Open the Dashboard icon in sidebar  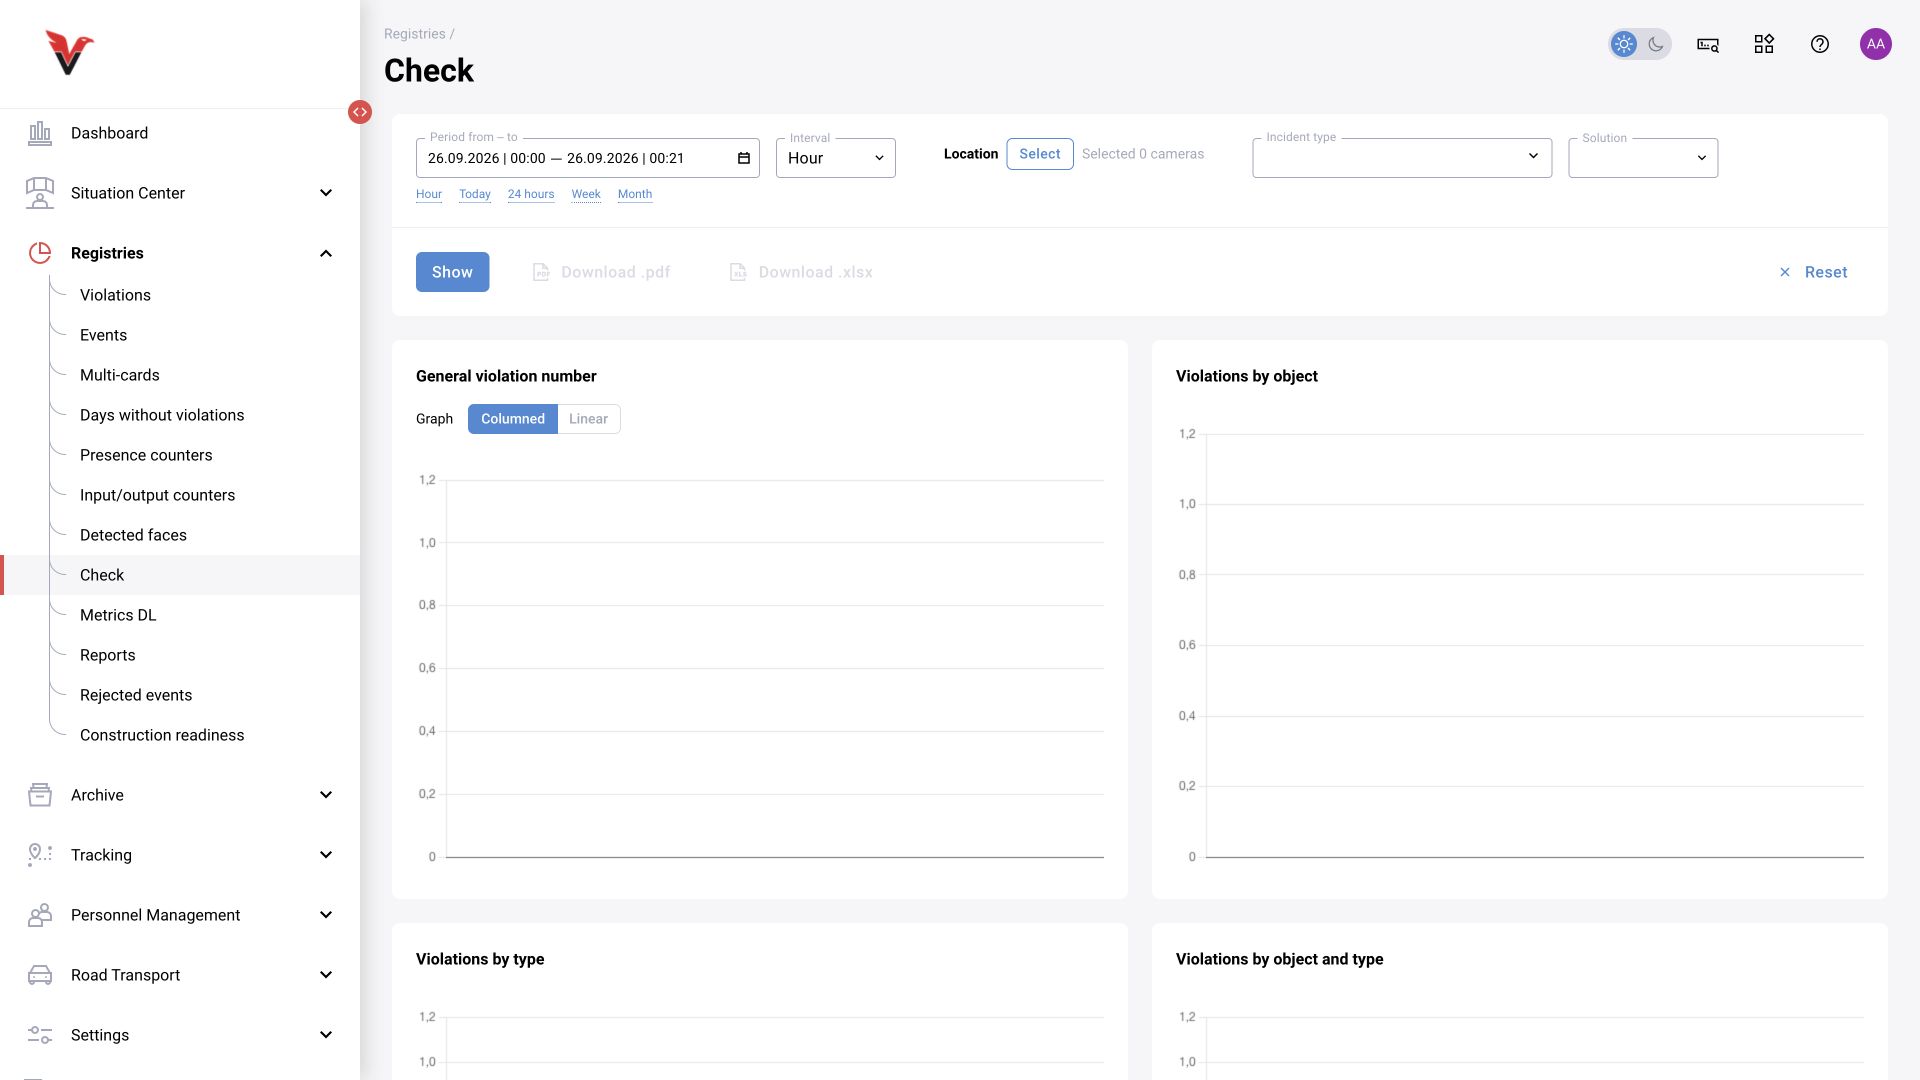coord(40,133)
